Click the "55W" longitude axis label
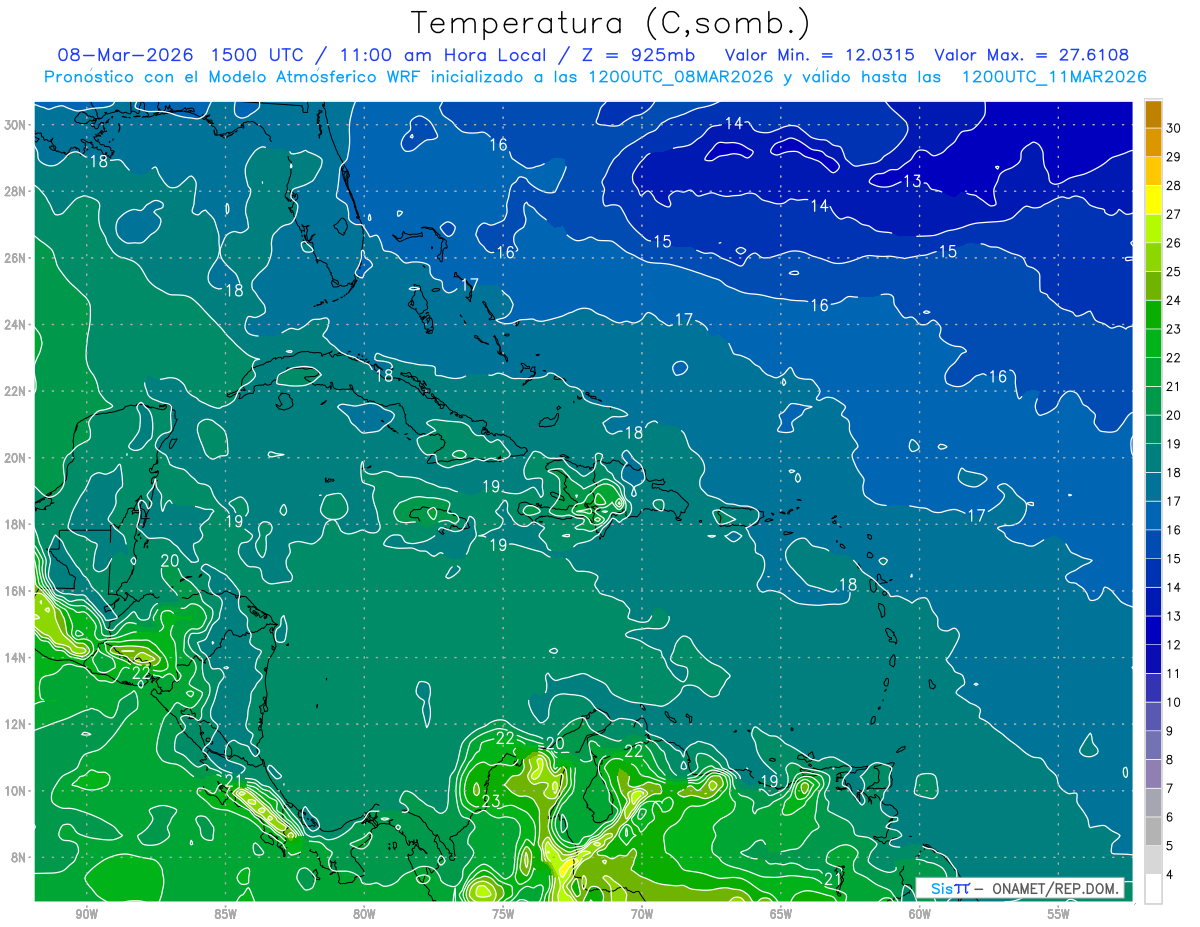This screenshot has width=1200, height=927. pos(1059,914)
